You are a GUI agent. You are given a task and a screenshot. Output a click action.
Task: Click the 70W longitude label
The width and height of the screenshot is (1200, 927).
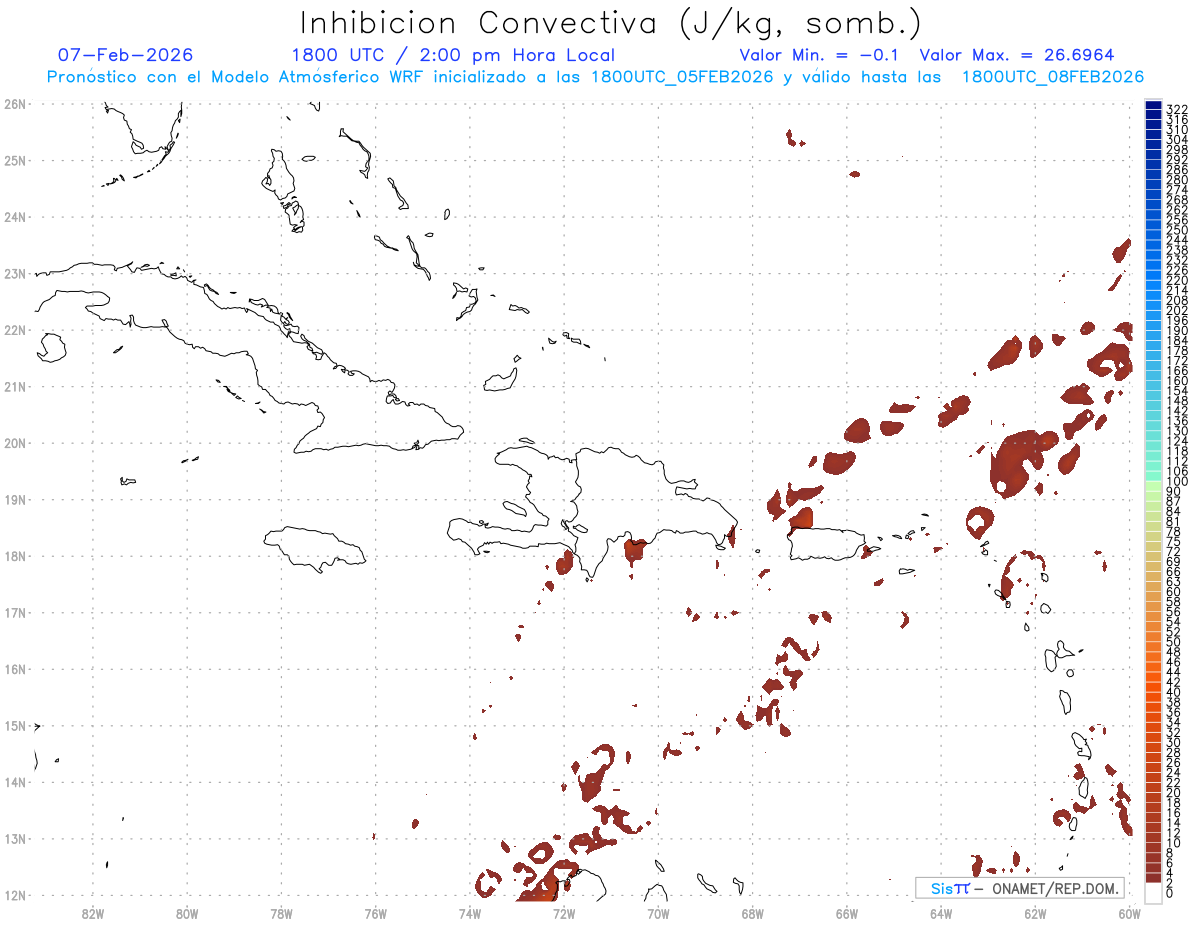point(658,913)
